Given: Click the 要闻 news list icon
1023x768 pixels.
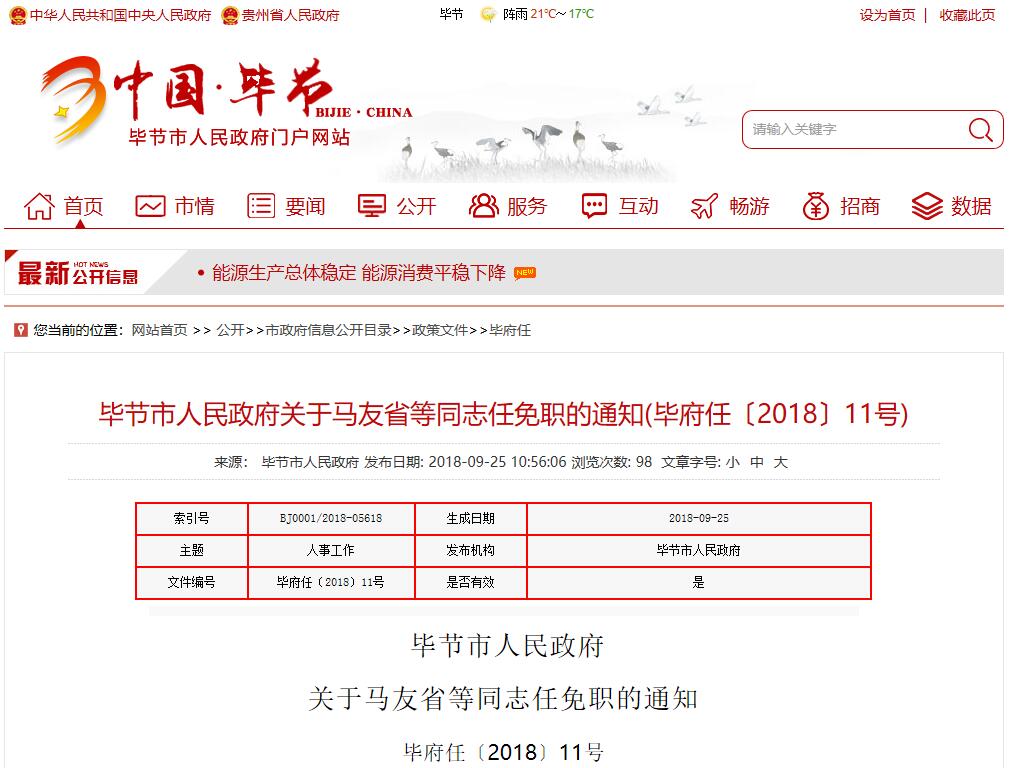Looking at the screenshot, I should click(261, 207).
